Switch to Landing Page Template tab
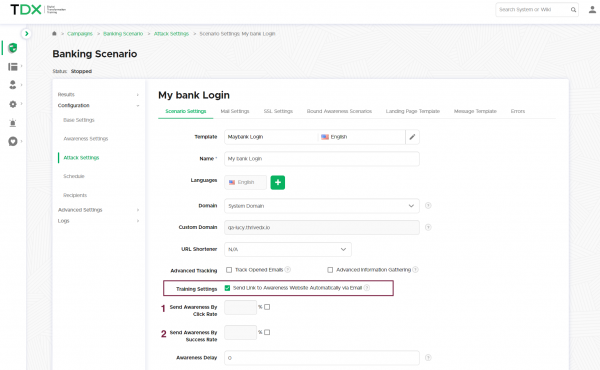600x370 pixels. click(x=412, y=111)
